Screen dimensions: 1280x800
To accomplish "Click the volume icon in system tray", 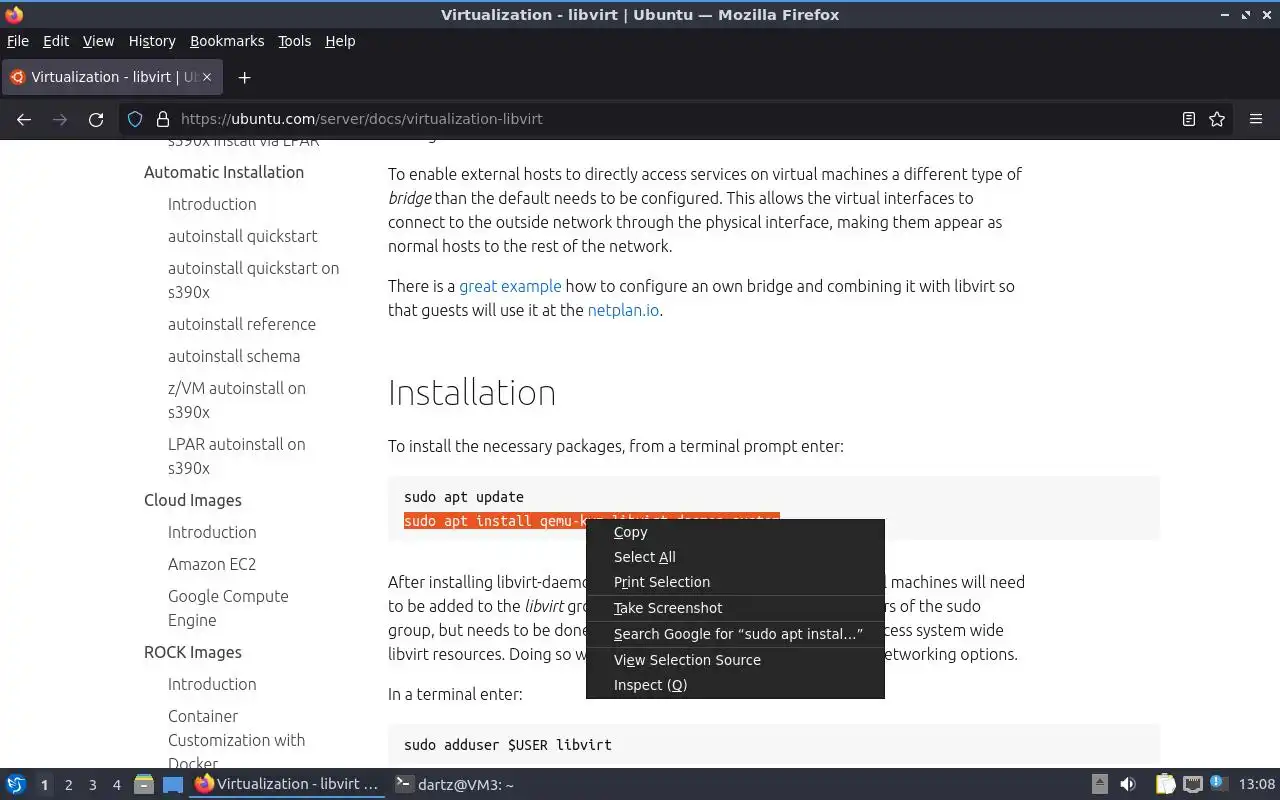I will [1128, 784].
